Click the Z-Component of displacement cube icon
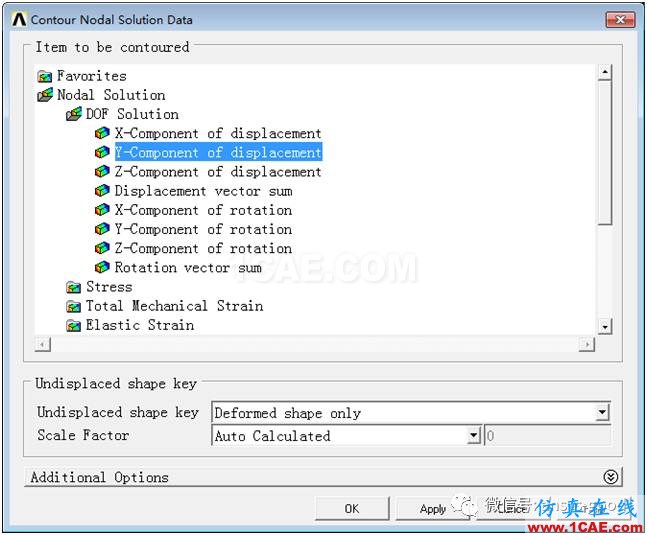This screenshot has height=535, width=647. coord(102,172)
